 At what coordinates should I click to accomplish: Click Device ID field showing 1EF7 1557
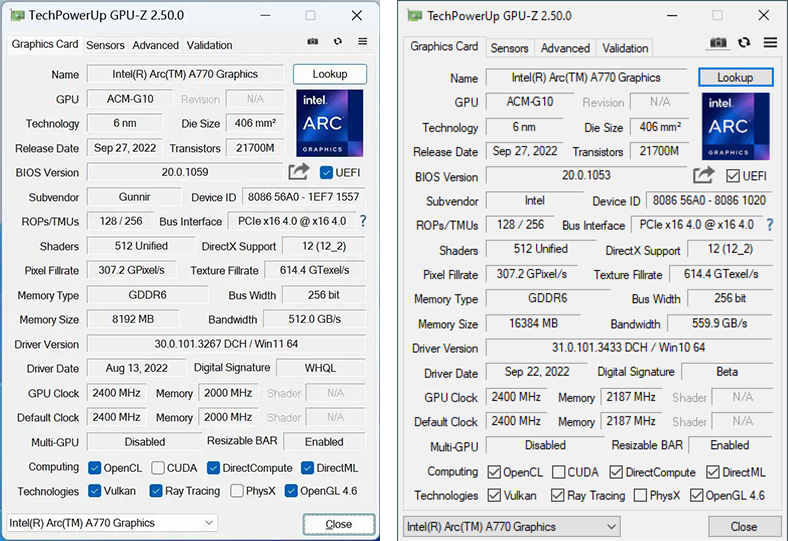point(304,197)
